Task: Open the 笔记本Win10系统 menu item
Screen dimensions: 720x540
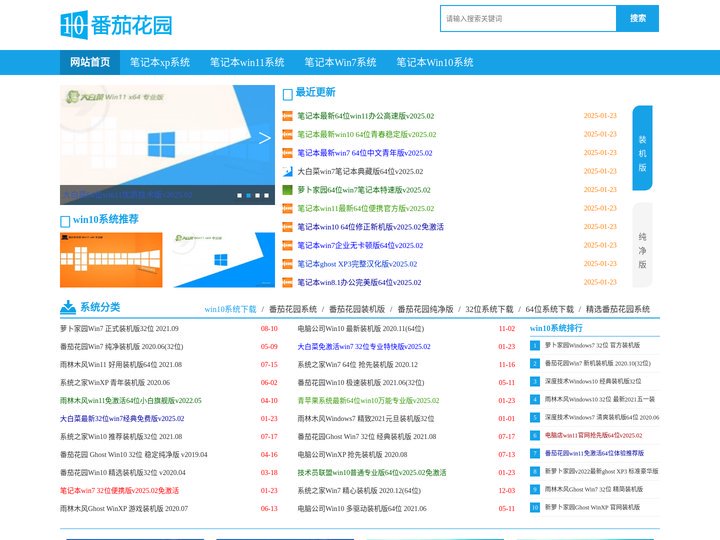Action: (434, 62)
